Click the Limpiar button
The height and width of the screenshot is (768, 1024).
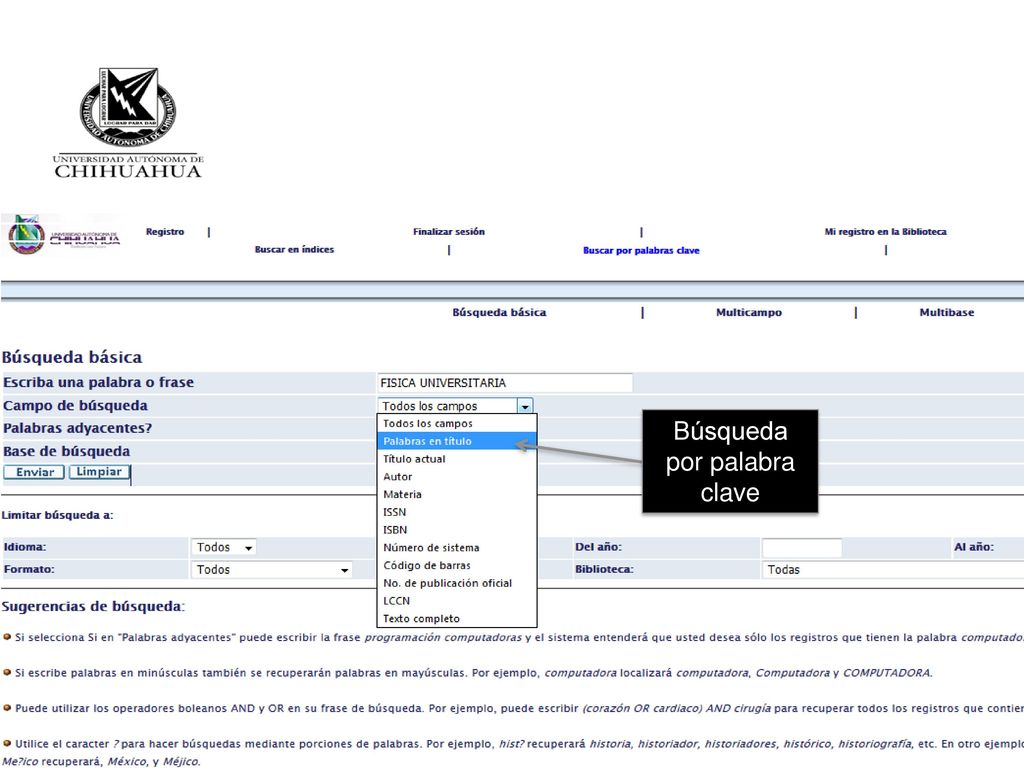point(99,472)
